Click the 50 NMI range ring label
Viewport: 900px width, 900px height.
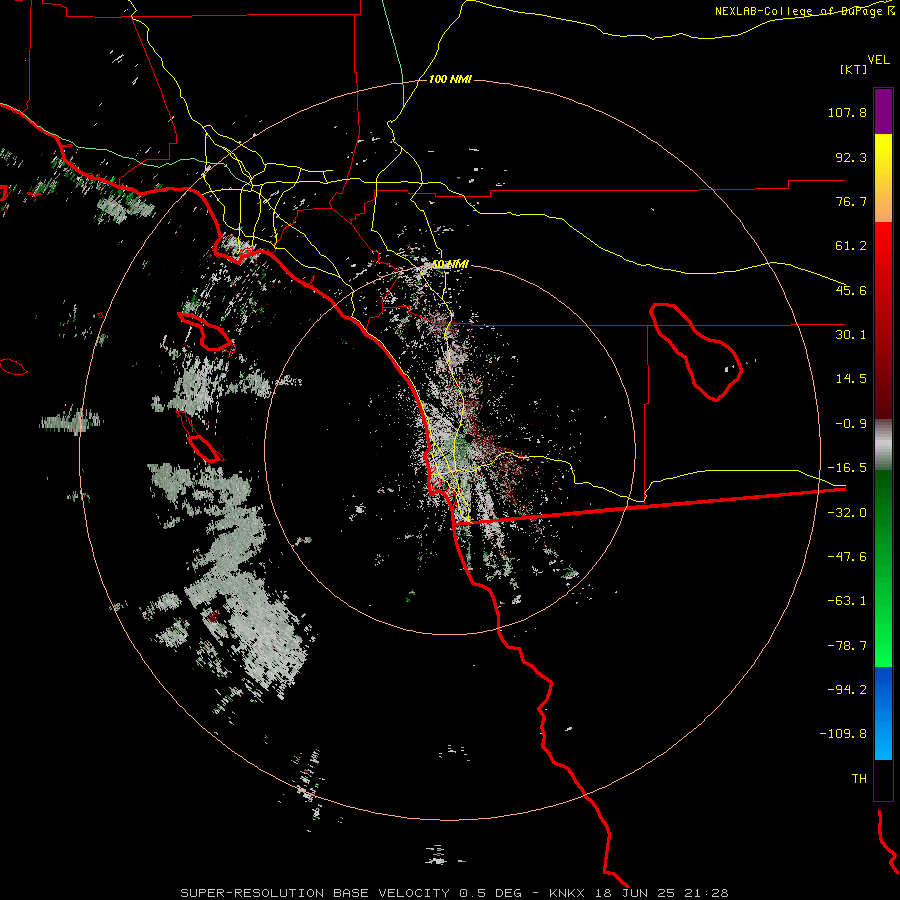coord(450,264)
